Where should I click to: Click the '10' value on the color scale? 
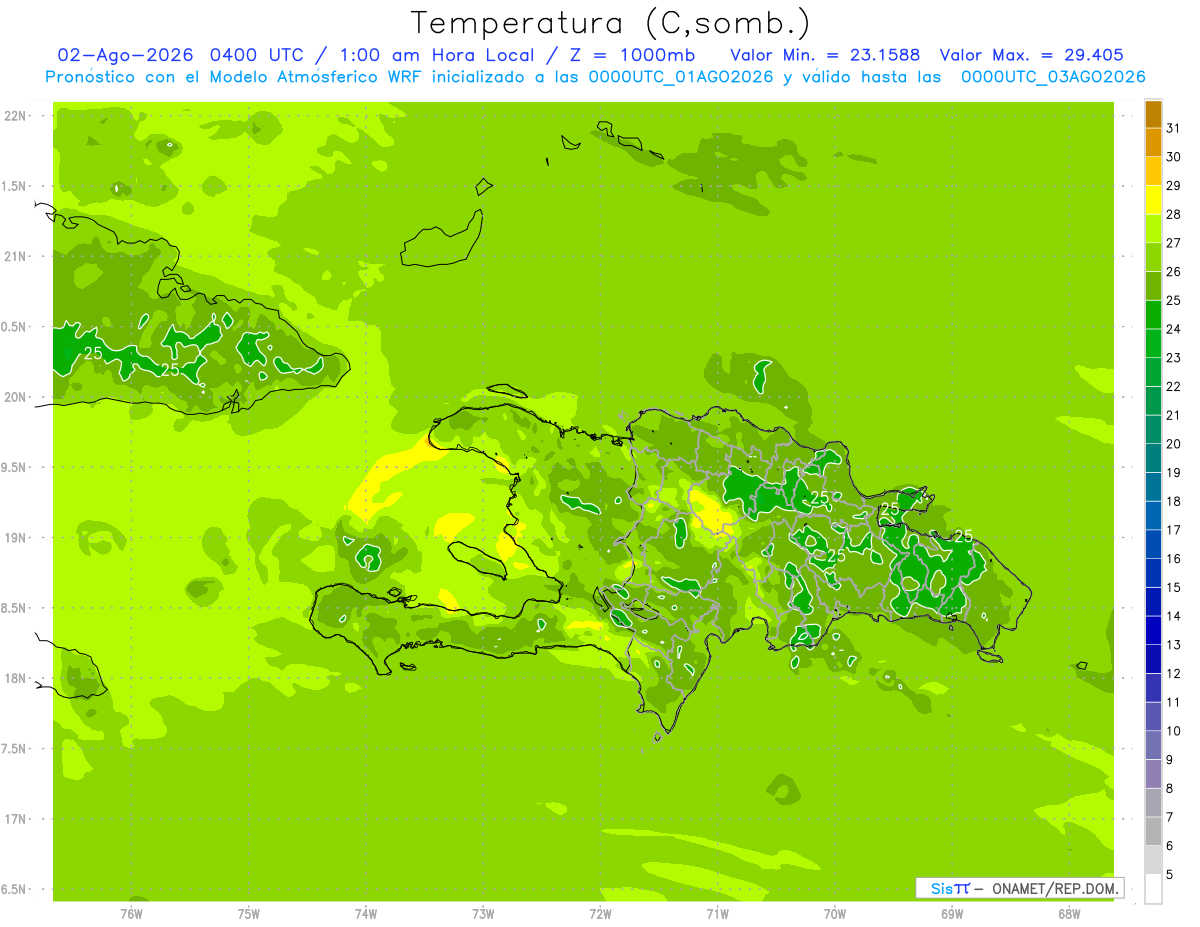click(x=1174, y=731)
